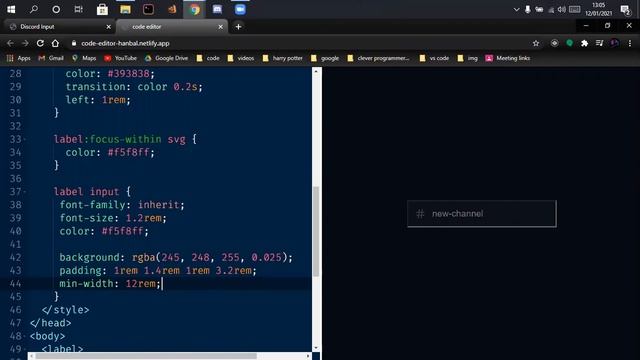
Task: Open Zoom from the taskbar
Action: point(240,9)
